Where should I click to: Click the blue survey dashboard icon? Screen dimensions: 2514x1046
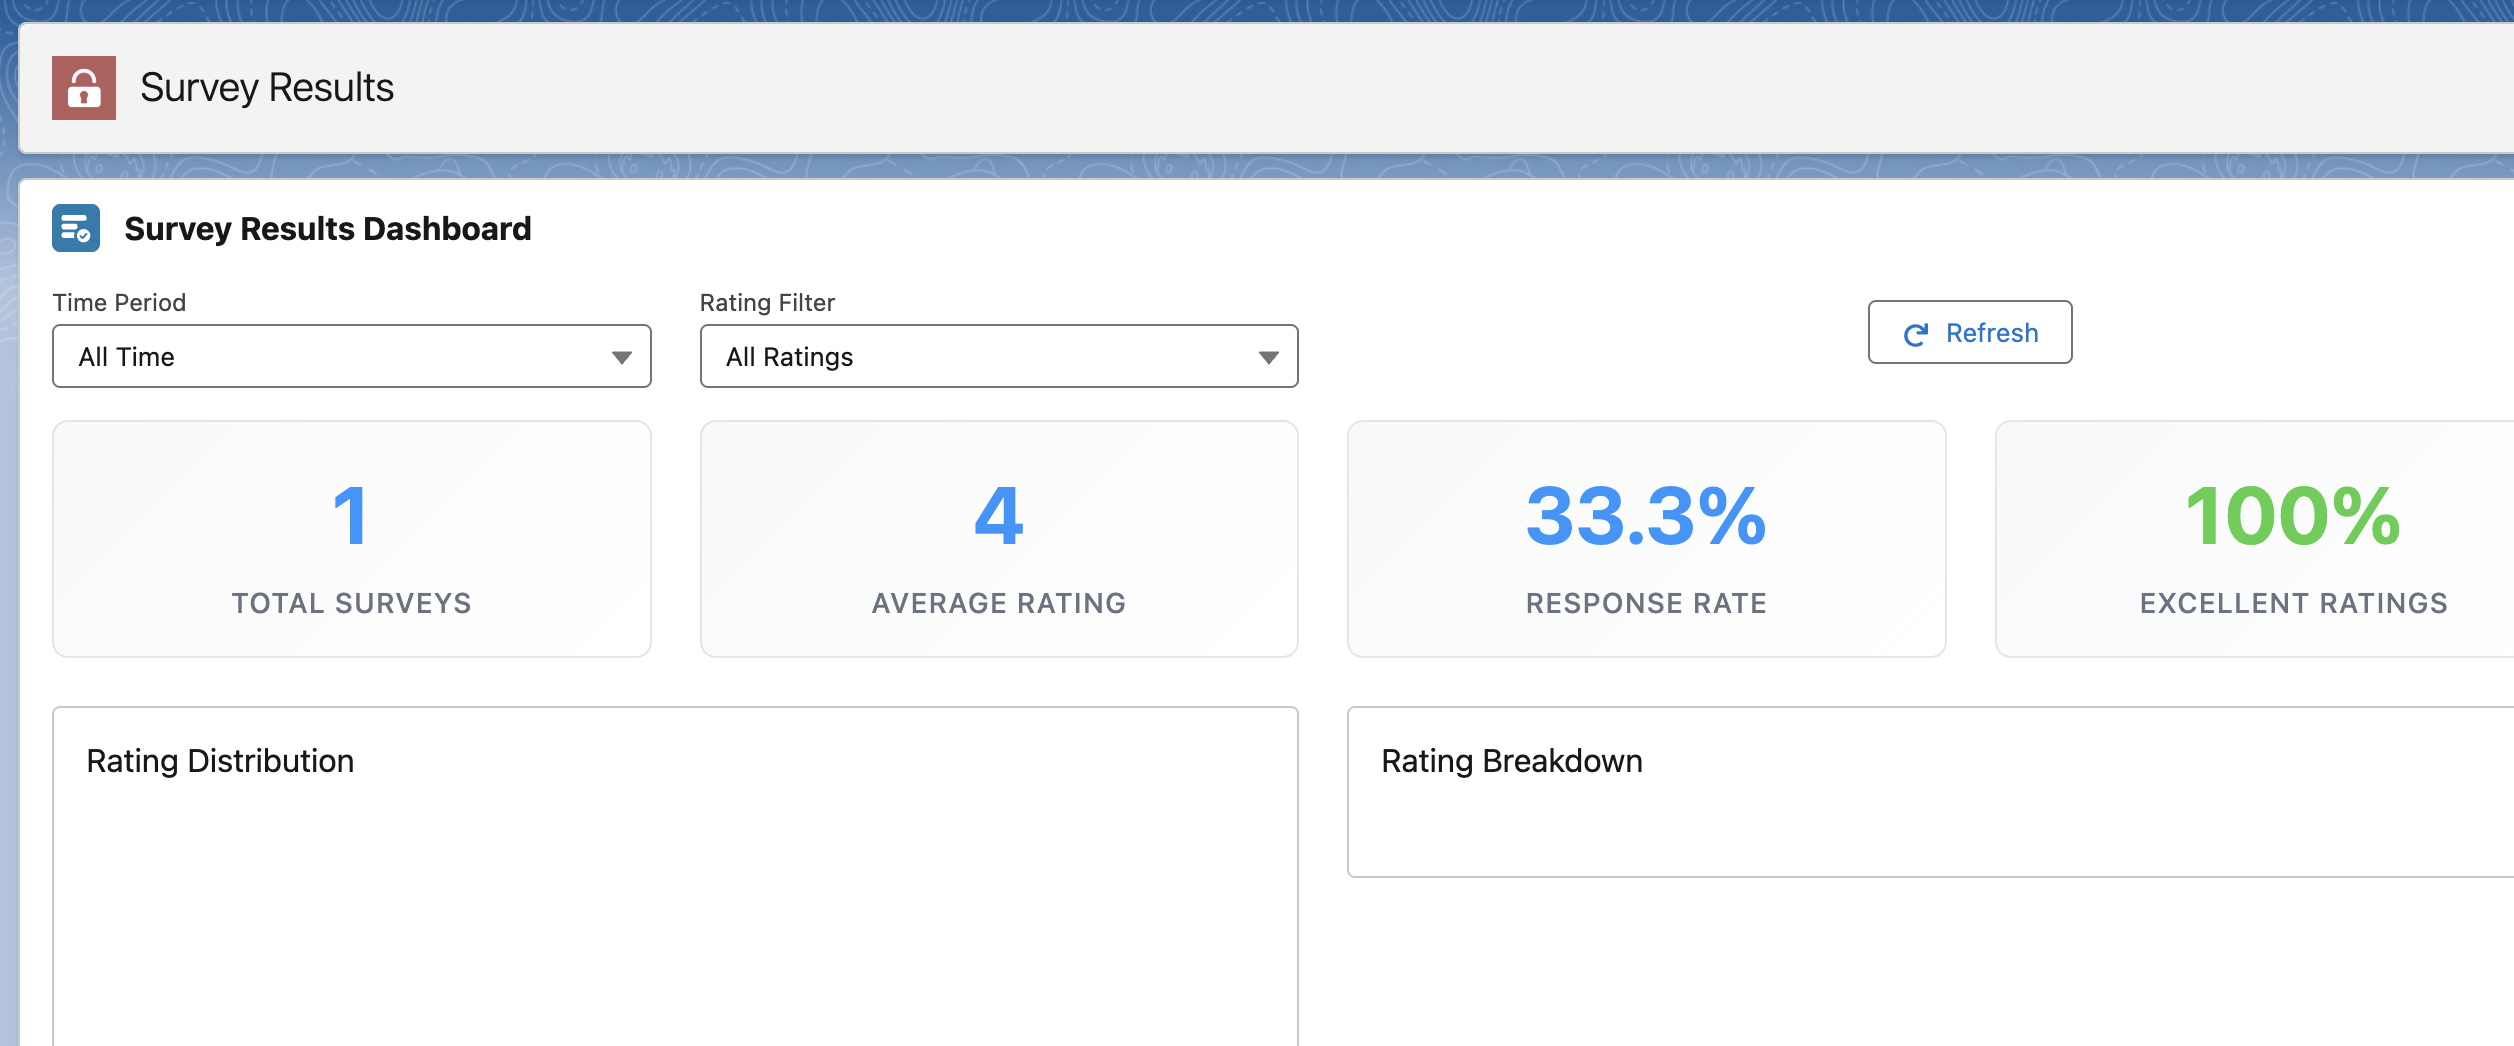point(76,228)
